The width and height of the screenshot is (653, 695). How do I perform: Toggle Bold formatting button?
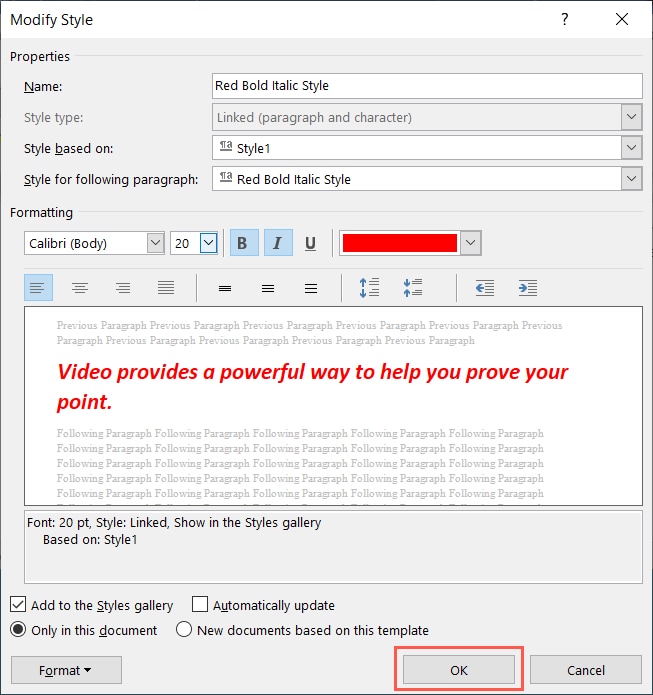[244, 243]
